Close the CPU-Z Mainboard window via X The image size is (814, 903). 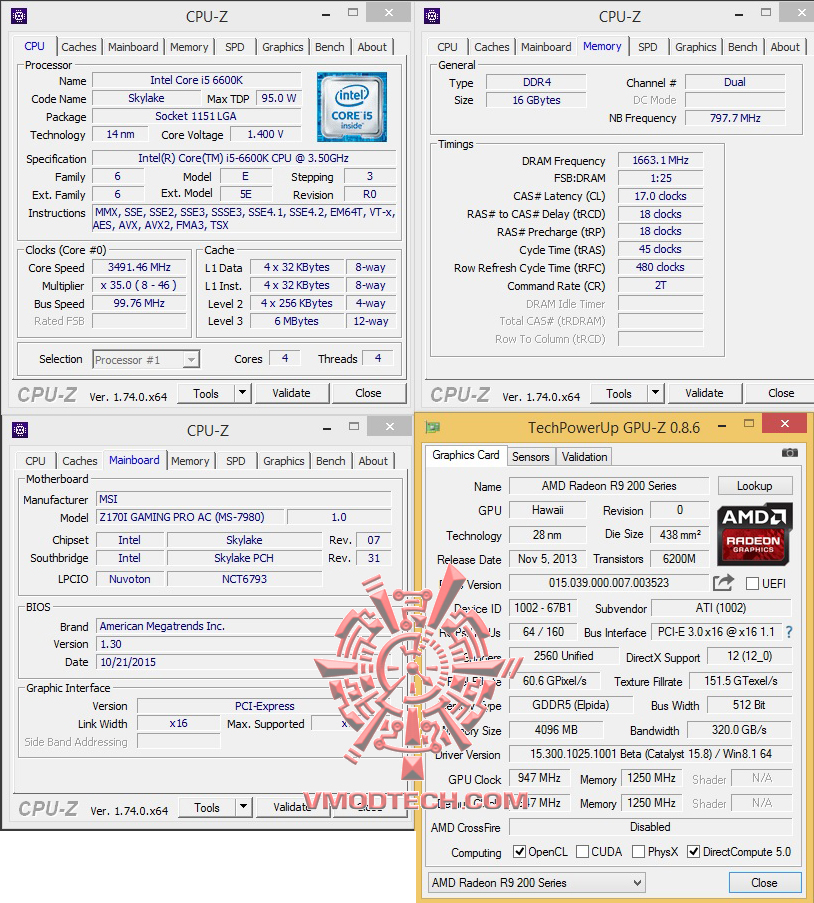[390, 426]
